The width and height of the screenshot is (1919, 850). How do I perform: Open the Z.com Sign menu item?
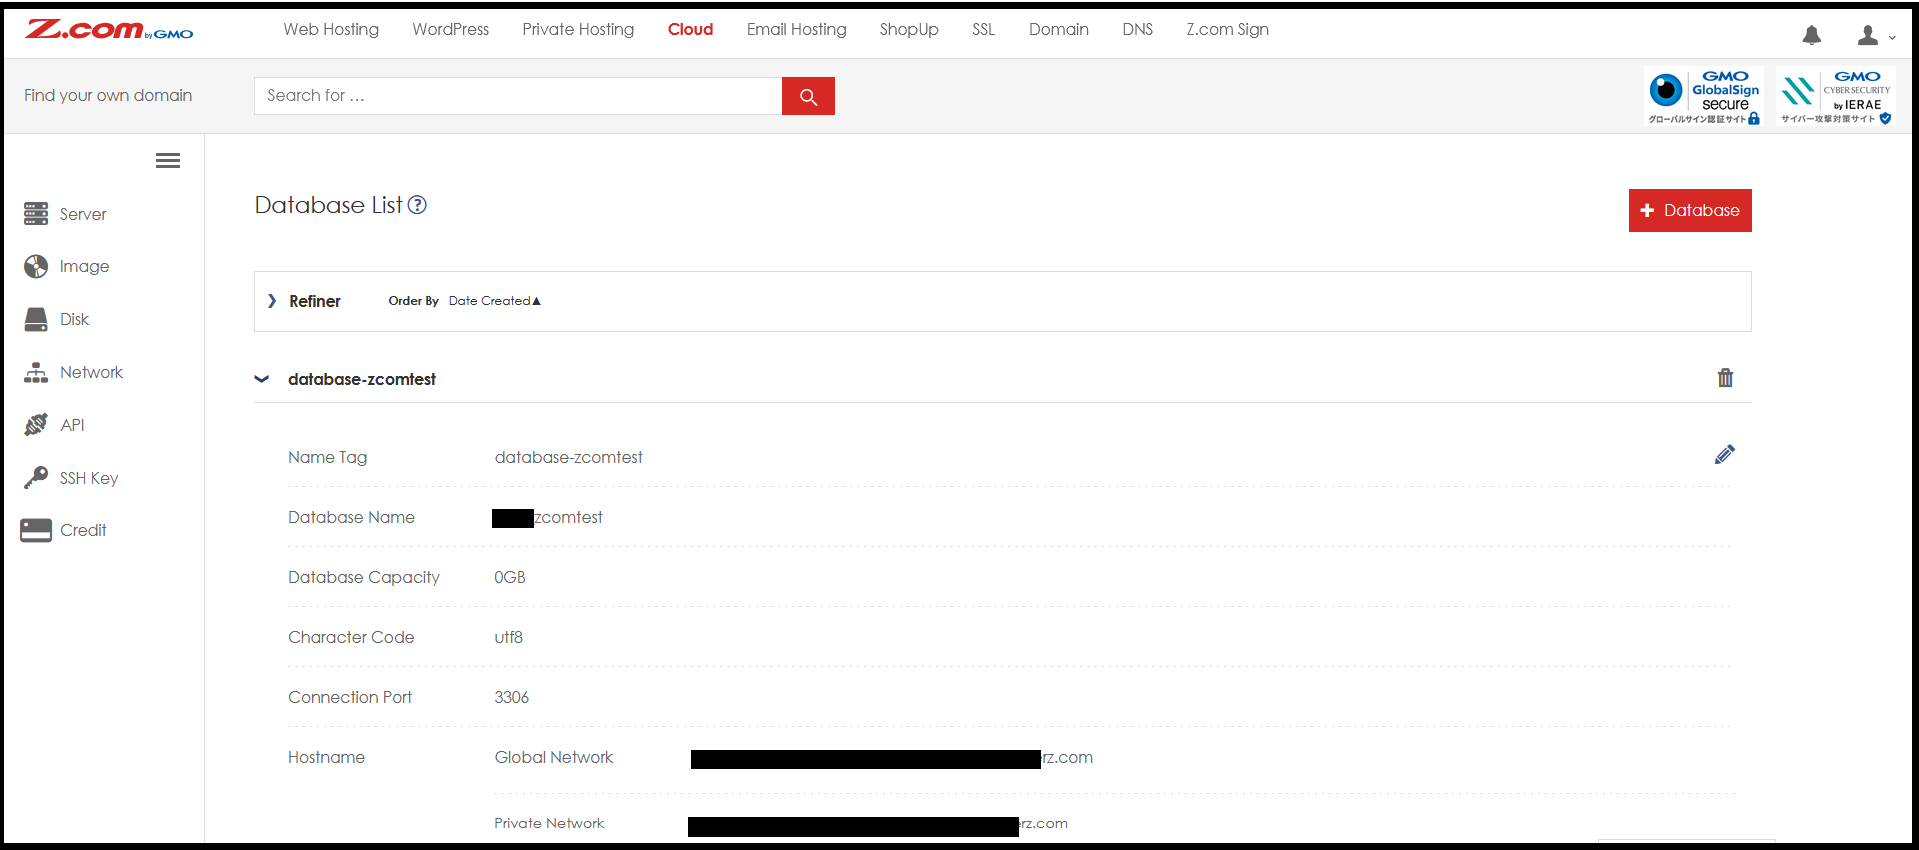point(1227,30)
